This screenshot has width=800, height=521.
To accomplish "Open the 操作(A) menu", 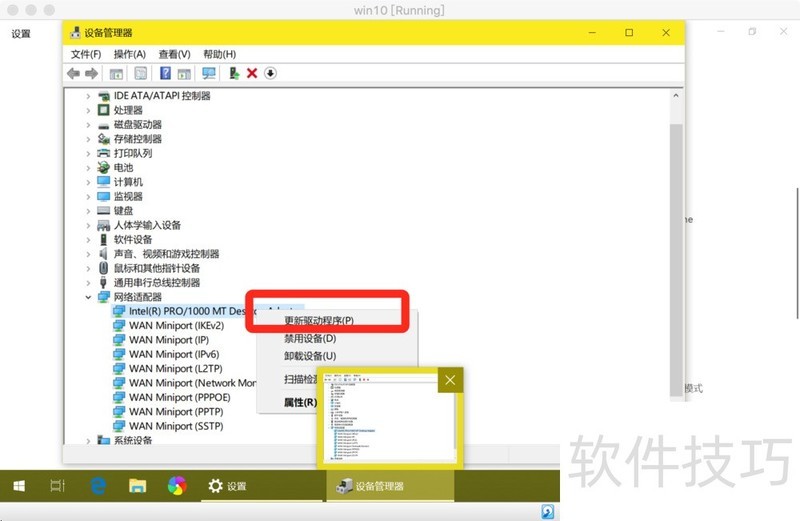I will point(129,54).
